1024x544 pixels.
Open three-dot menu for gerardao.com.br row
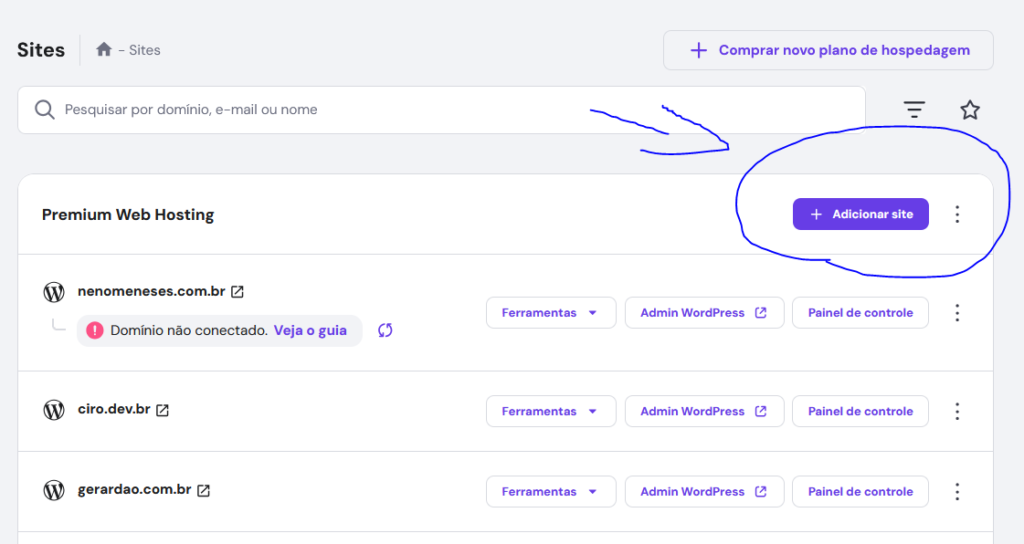[957, 491]
